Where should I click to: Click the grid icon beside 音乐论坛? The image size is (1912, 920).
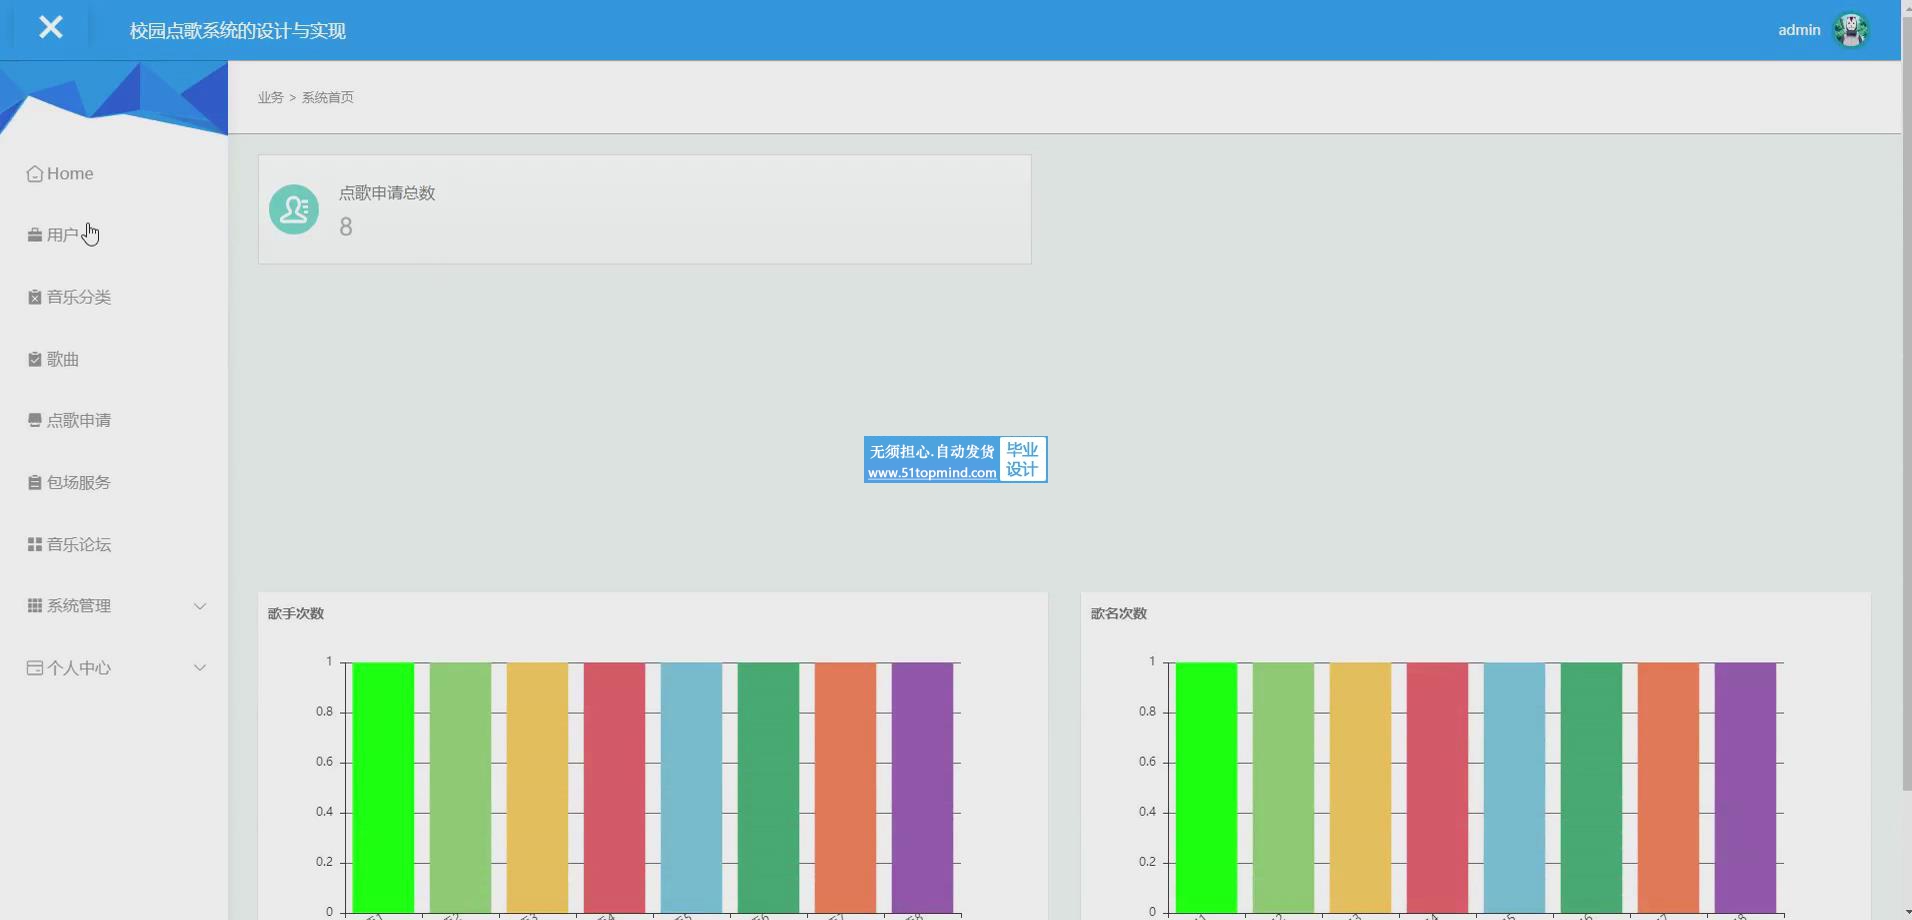(x=35, y=545)
